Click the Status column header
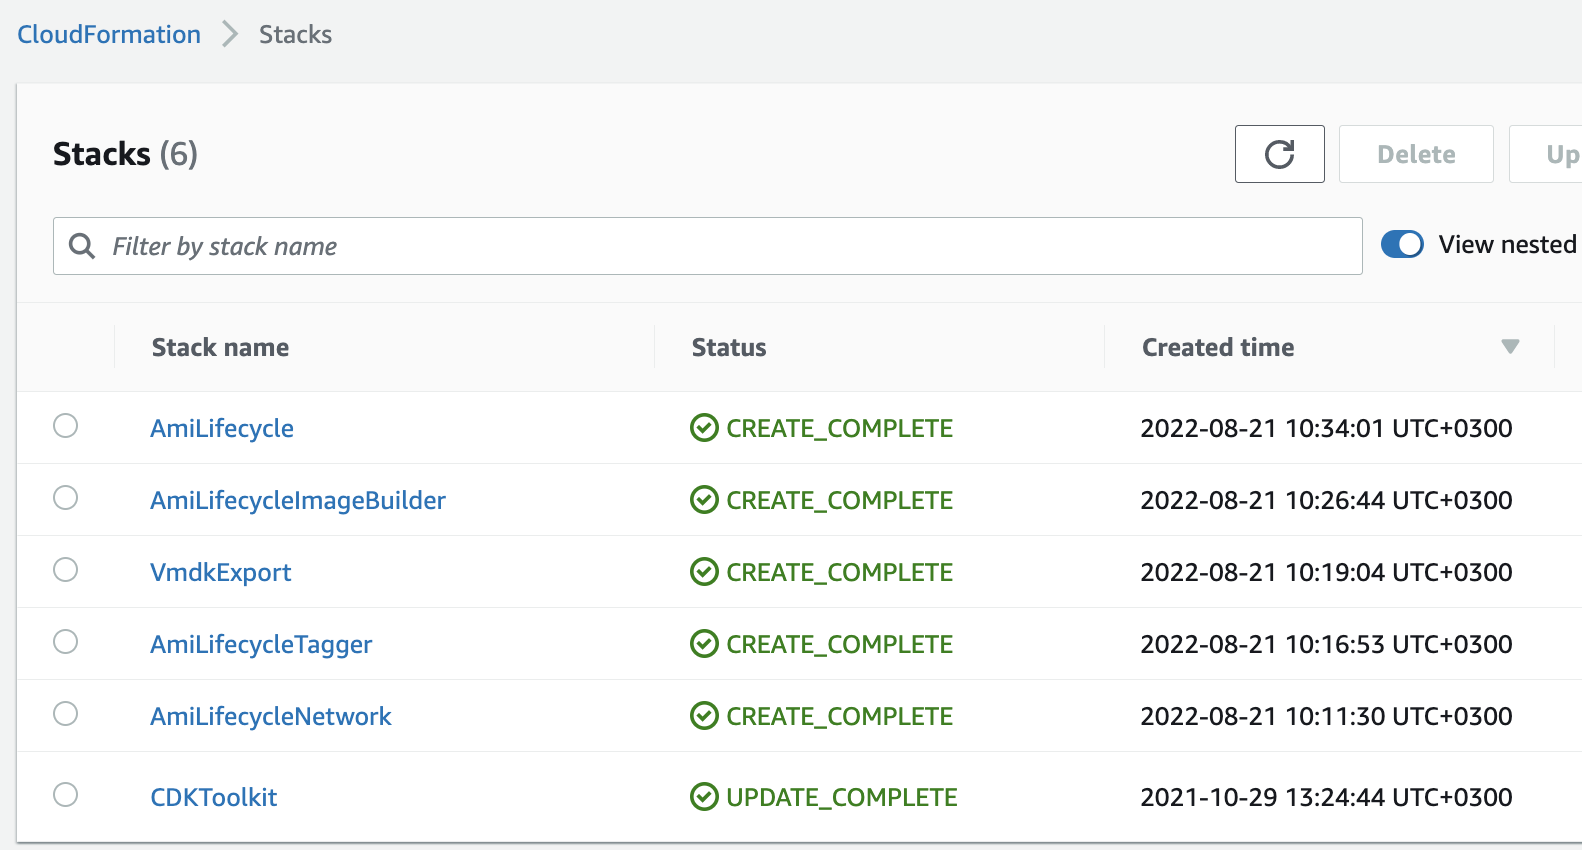The image size is (1582, 850). coord(729,347)
